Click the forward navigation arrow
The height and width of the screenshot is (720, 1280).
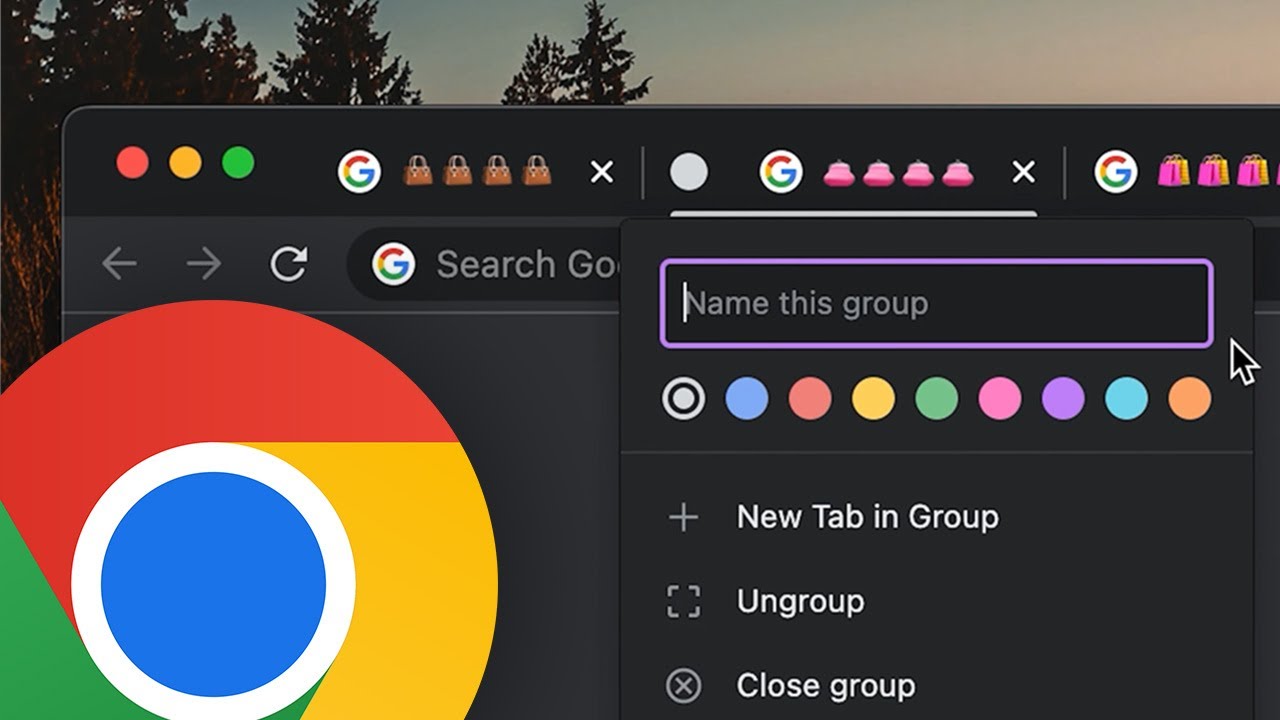203,264
